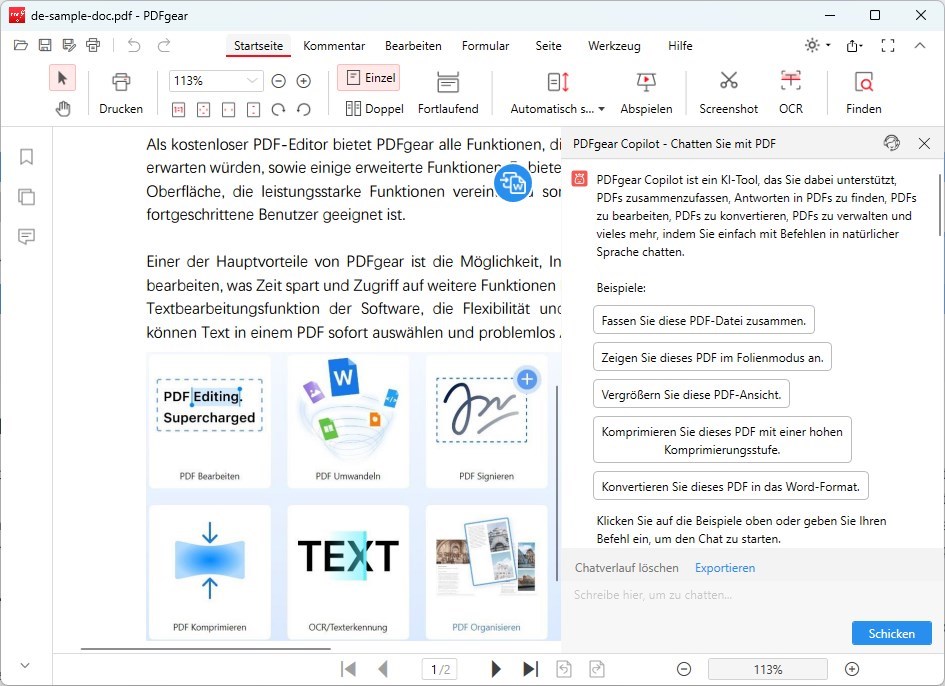The width and height of the screenshot is (945, 686).
Task: Open the share menu
Action: coord(854,45)
